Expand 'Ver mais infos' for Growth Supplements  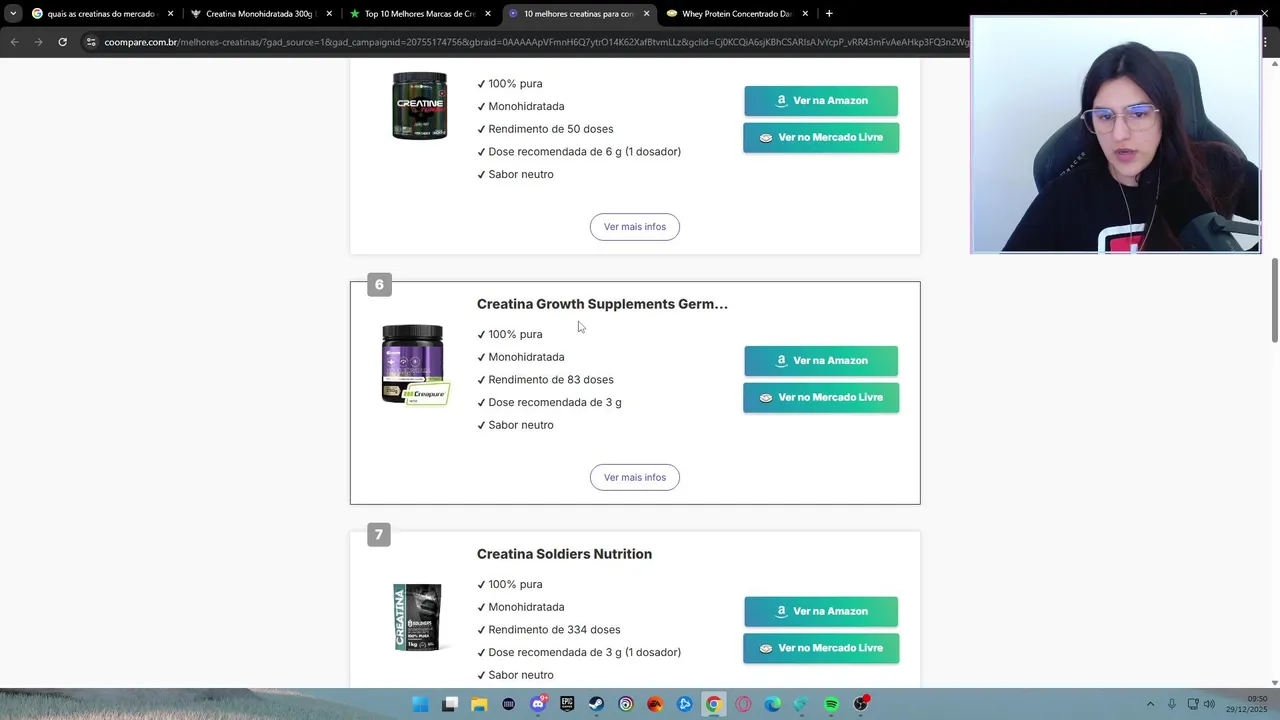(635, 477)
